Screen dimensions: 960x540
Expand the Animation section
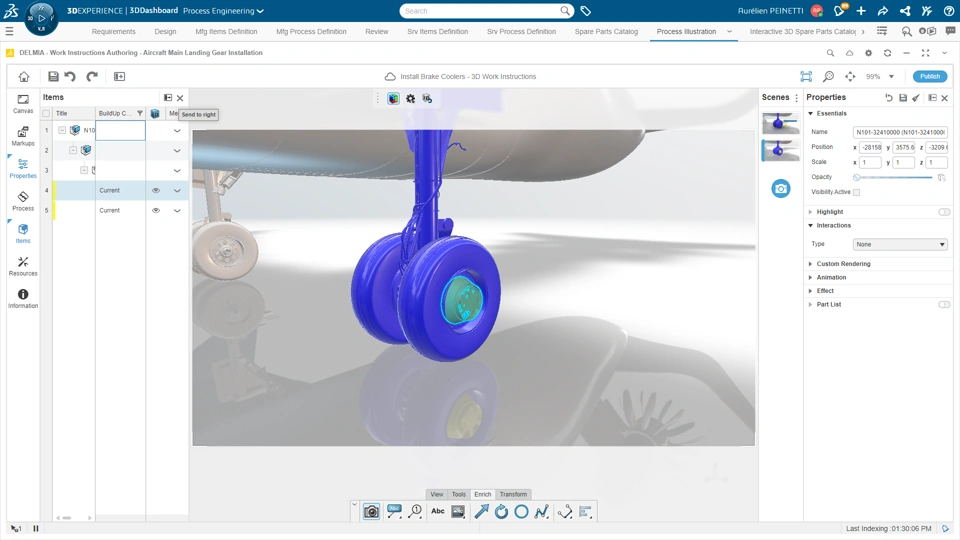coord(831,277)
